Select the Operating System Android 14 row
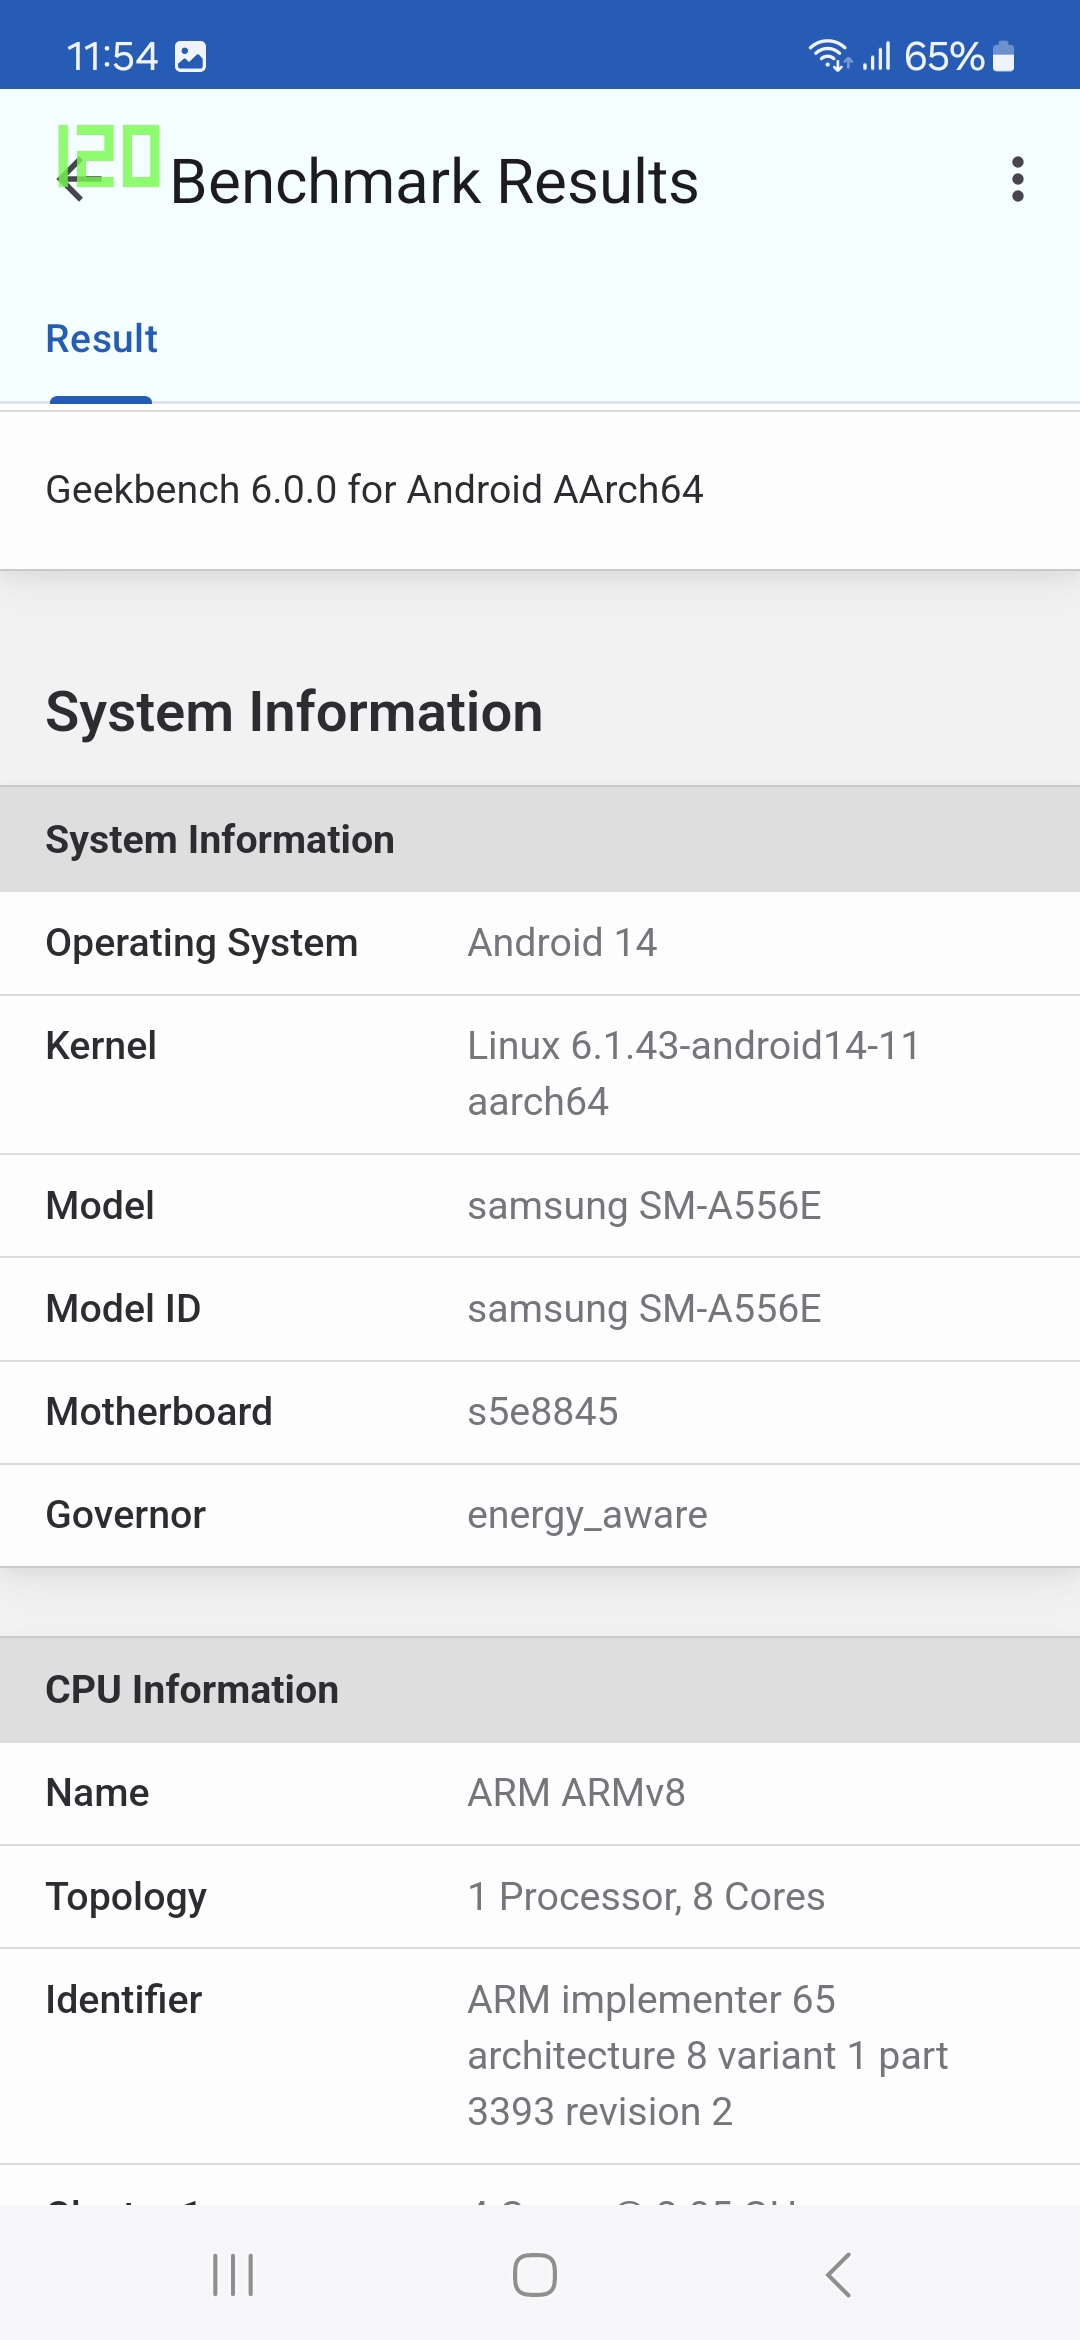Image resolution: width=1080 pixels, height=2340 pixels. click(x=540, y=943)
